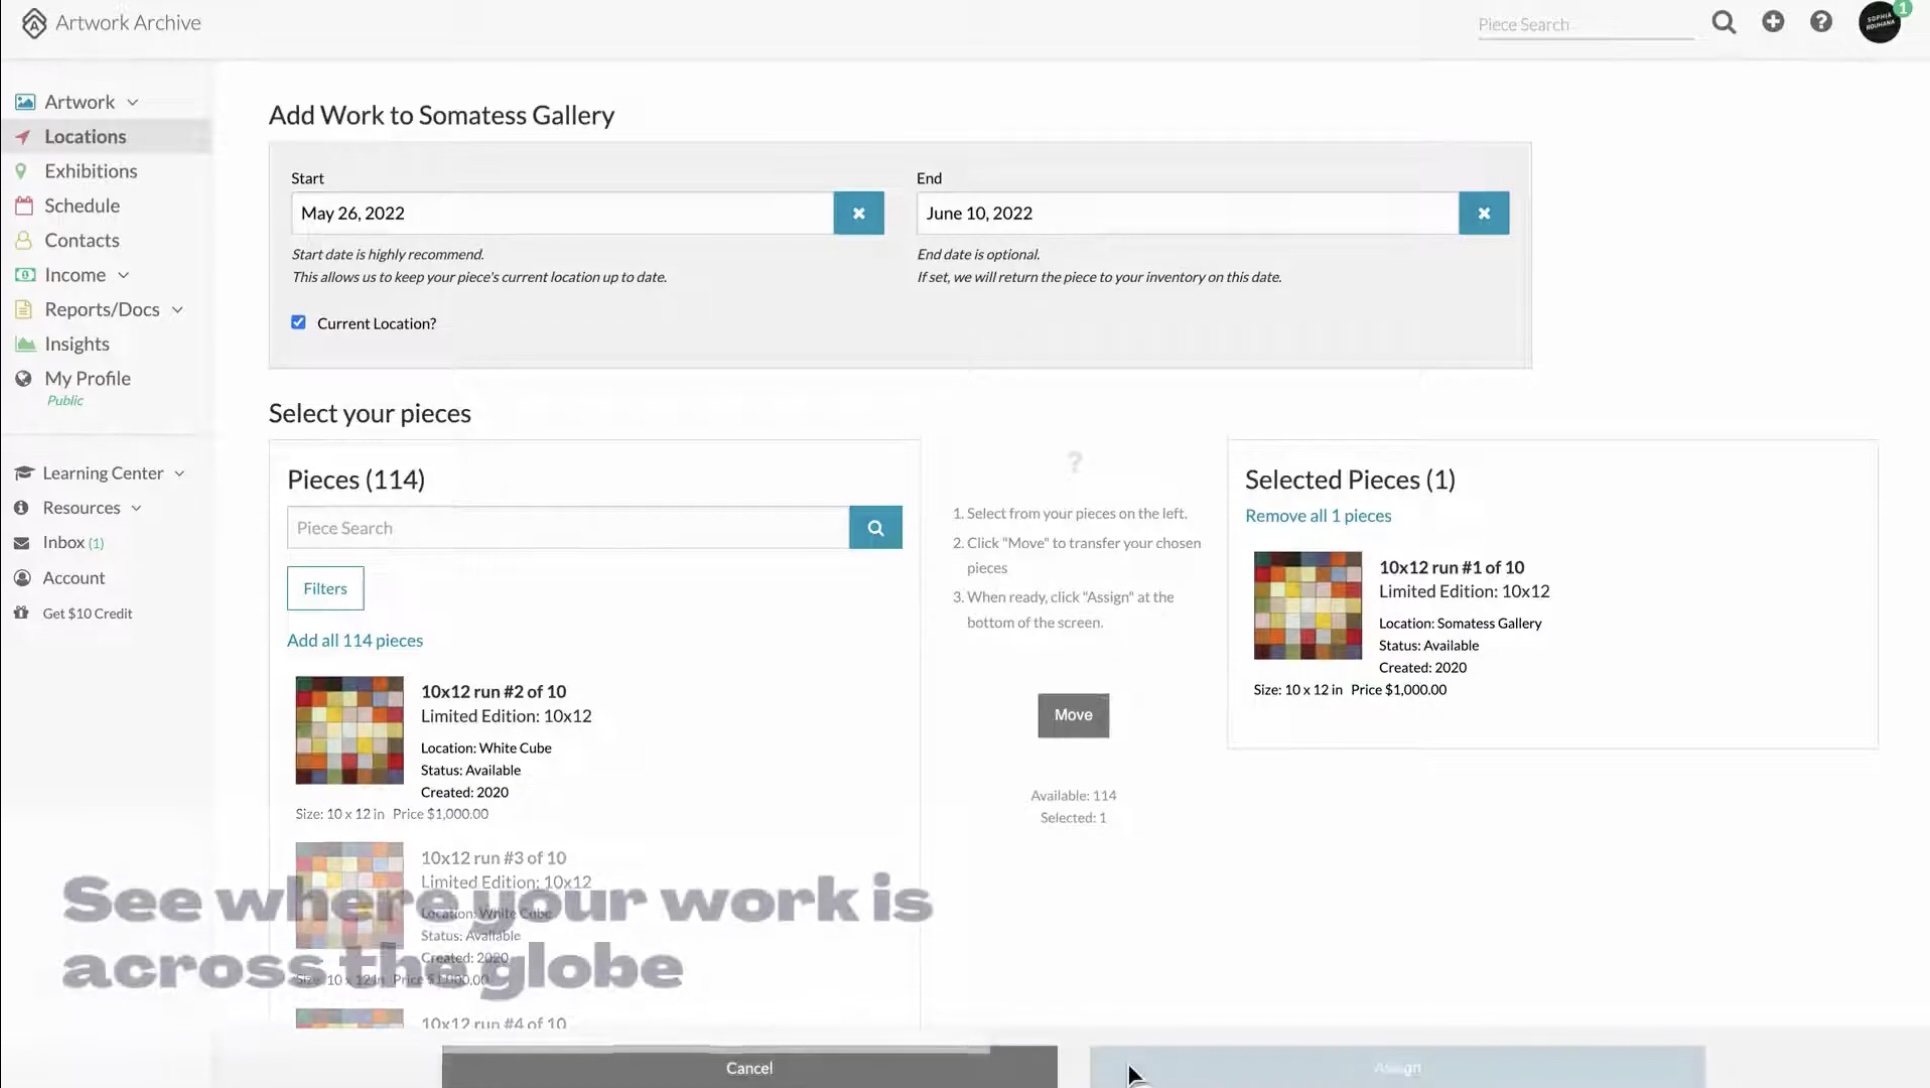Clear the End date with X button
This screenshot has width=1930, height=1088.
click(x=1484, y=213)
